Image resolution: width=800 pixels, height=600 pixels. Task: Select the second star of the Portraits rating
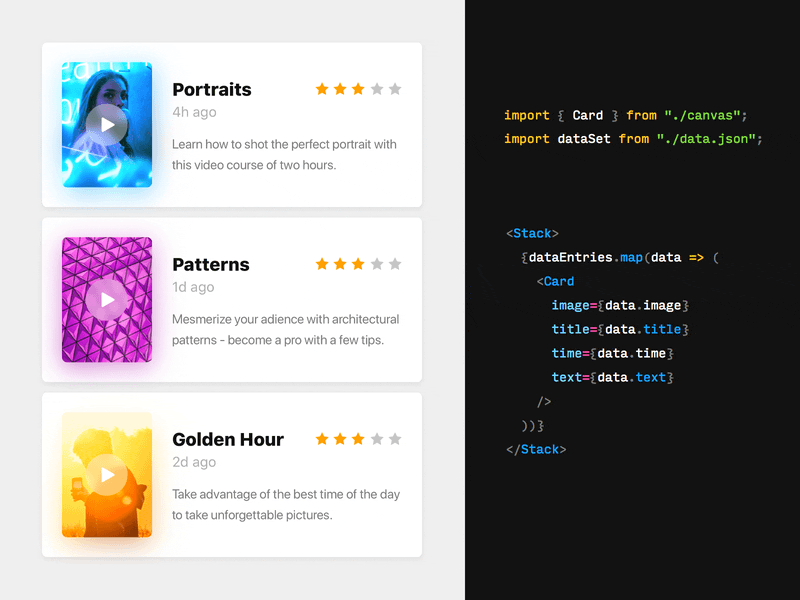click(340, 89)
